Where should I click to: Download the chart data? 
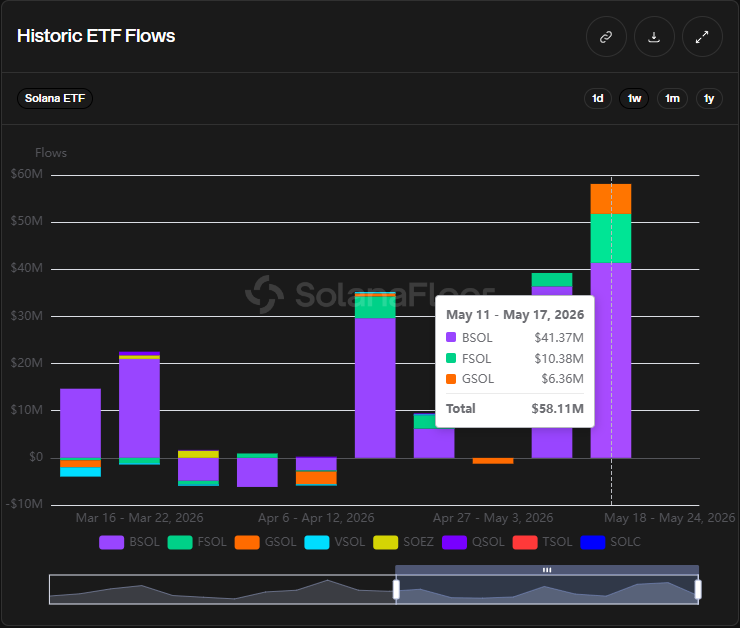654,37
